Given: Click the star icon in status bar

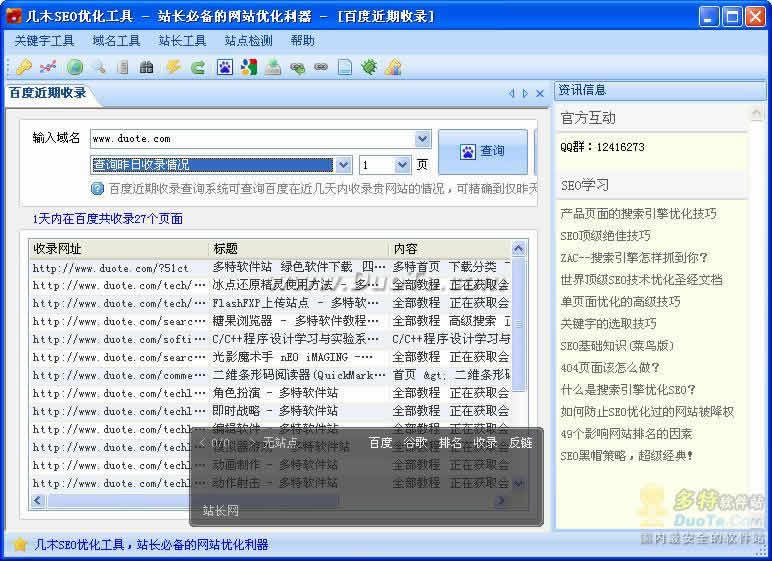Looking at the screenshot, I should pyautogui.click(x=20, y=544).
